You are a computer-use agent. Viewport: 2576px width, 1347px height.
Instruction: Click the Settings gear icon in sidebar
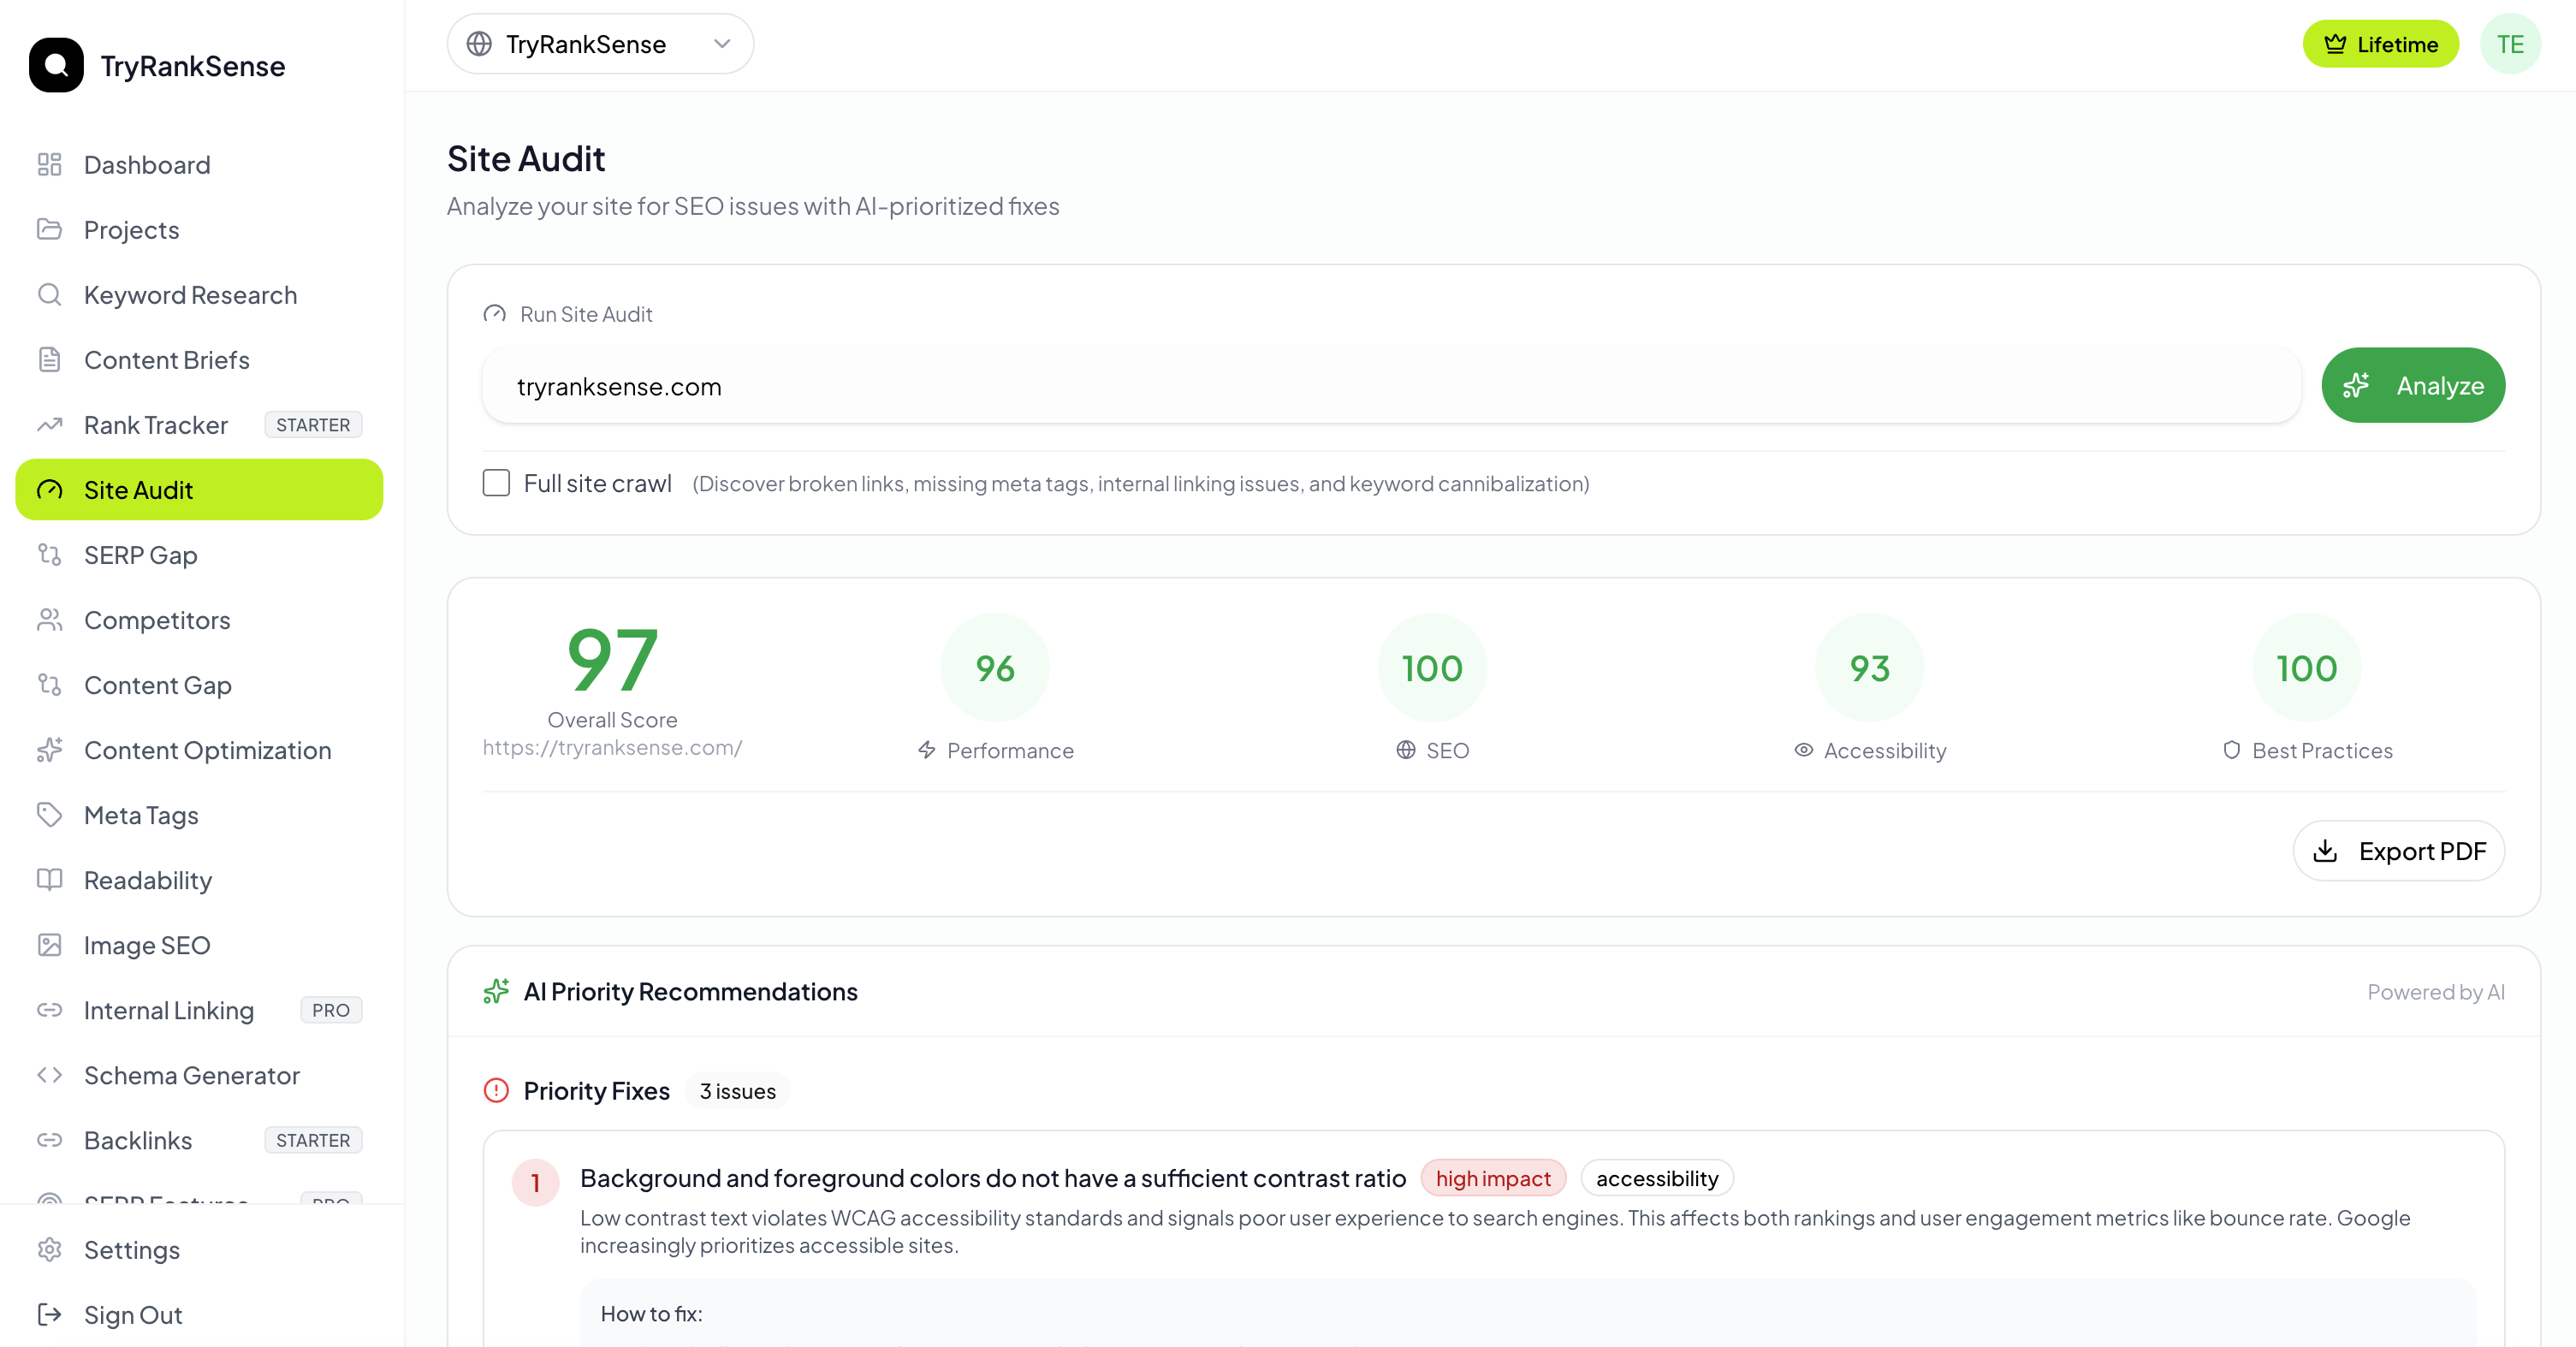click(x=49, y=1249)
